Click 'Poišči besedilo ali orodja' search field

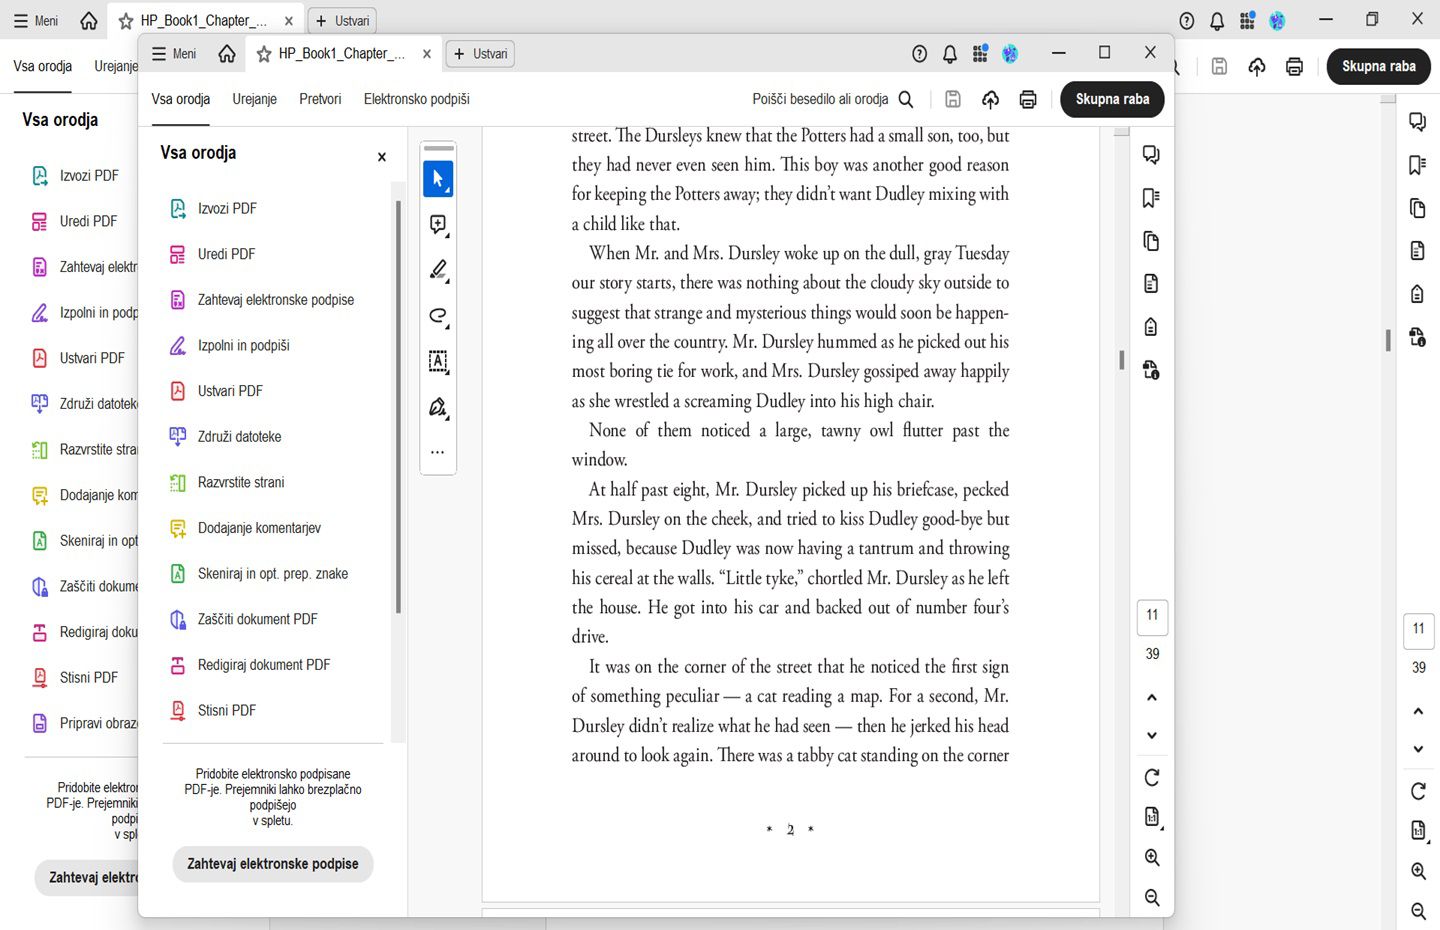pos(832,99)
